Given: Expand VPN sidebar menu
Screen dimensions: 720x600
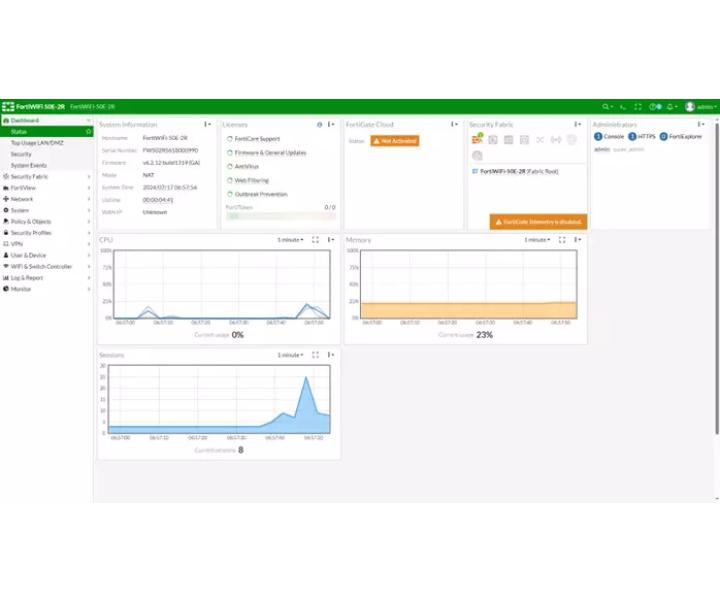Looking at the screenshot, I should 46,244.
